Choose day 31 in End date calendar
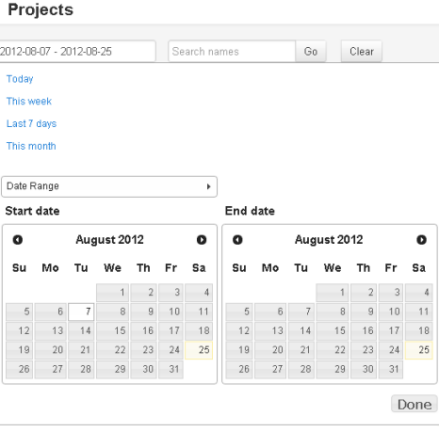The height and width of the screenshot is (427, 439). (x=391, y=369)
